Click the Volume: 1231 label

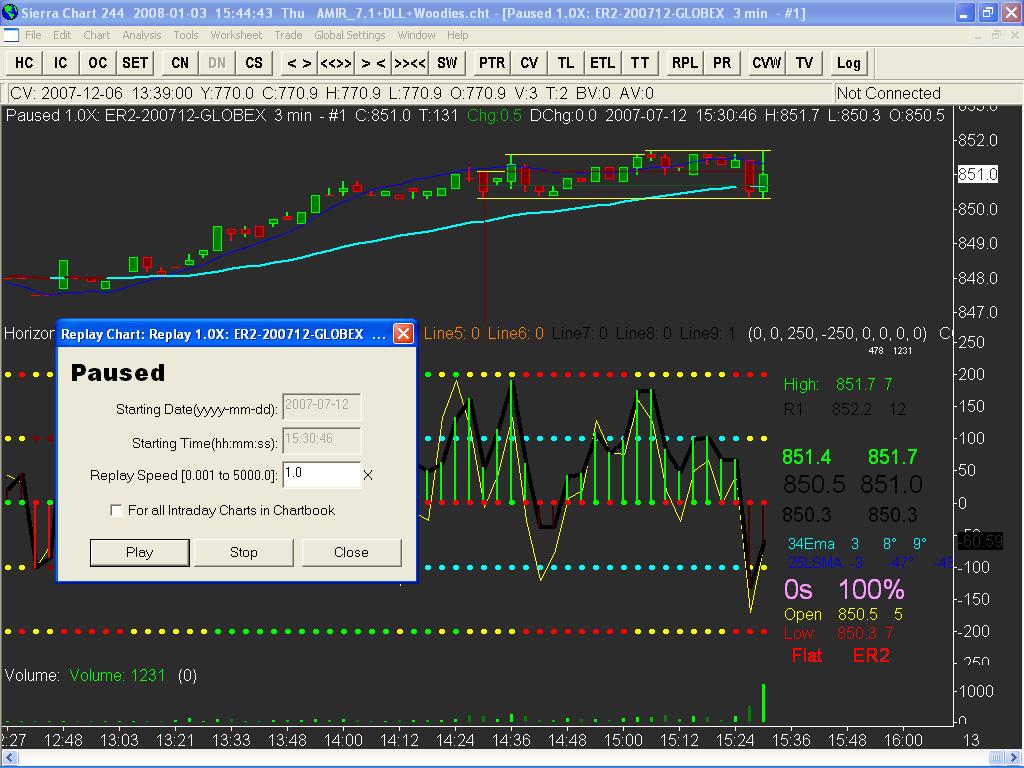tap(118, 675)
